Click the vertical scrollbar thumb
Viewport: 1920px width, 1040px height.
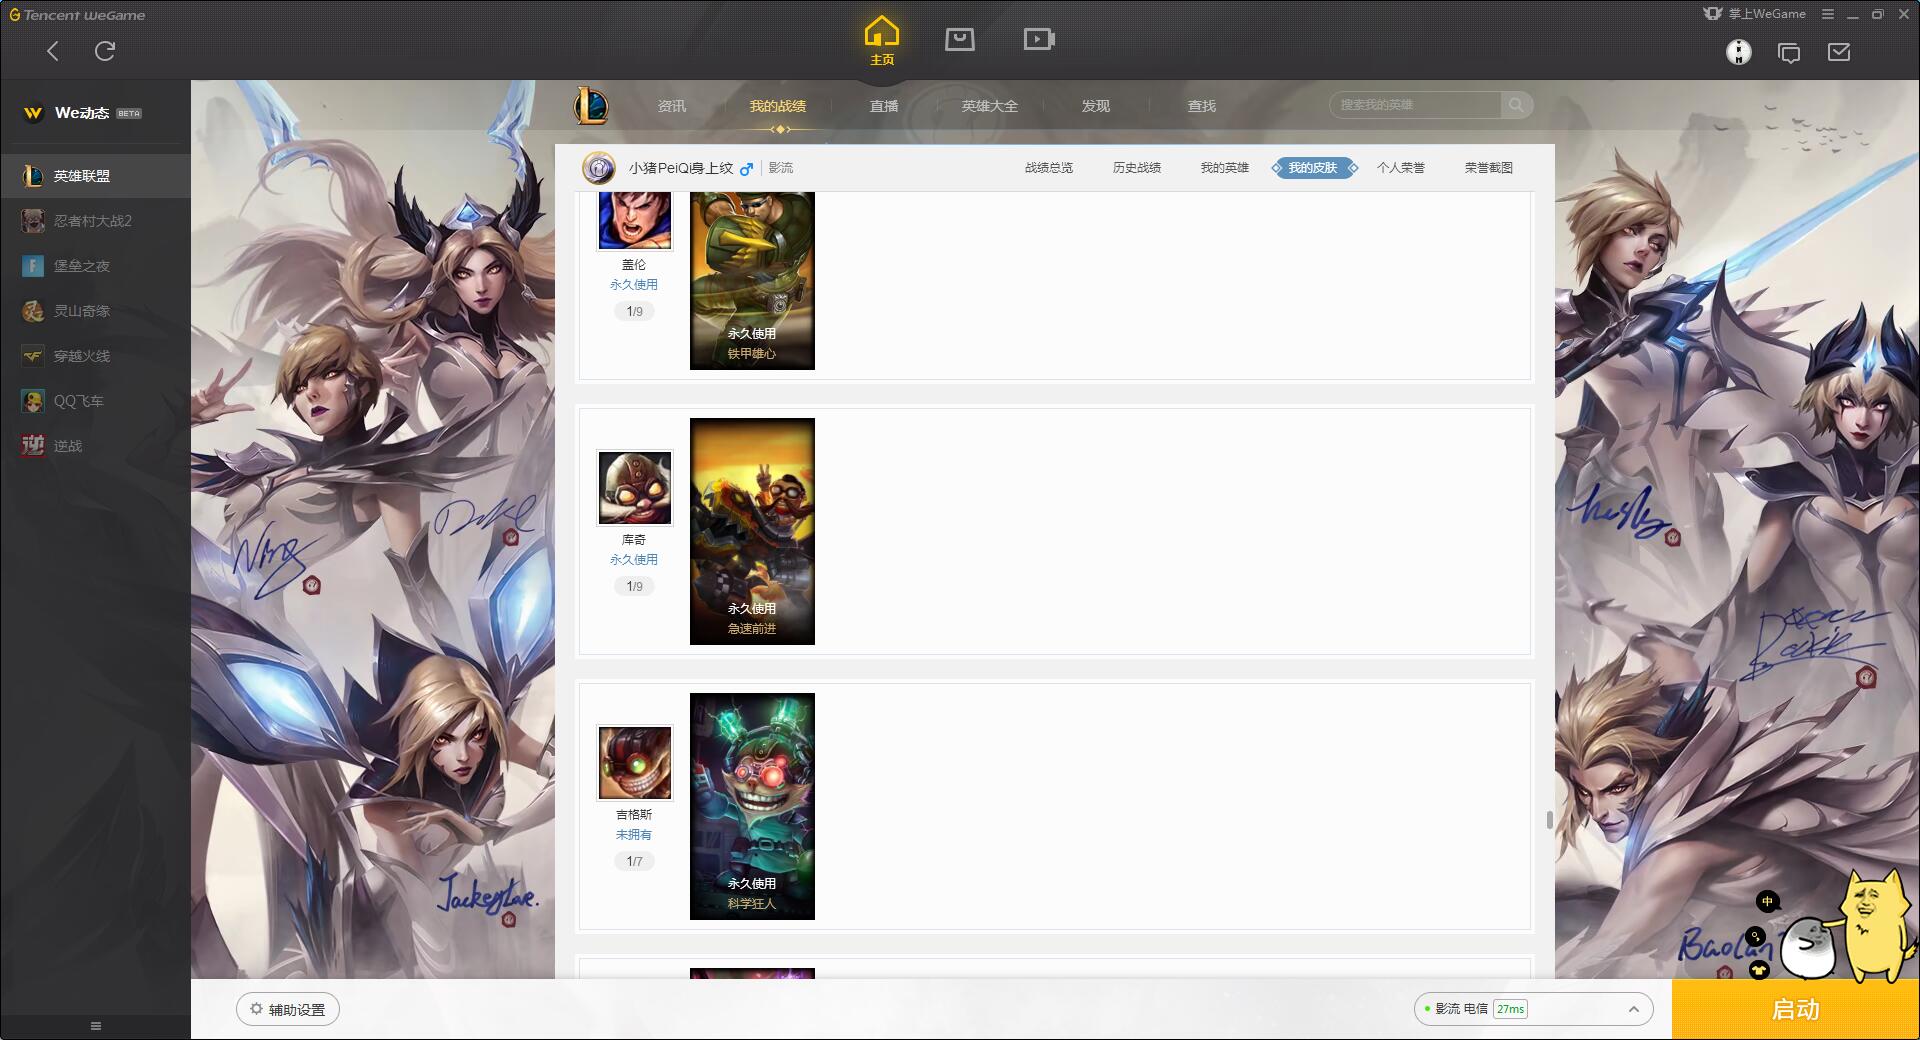1550,820
